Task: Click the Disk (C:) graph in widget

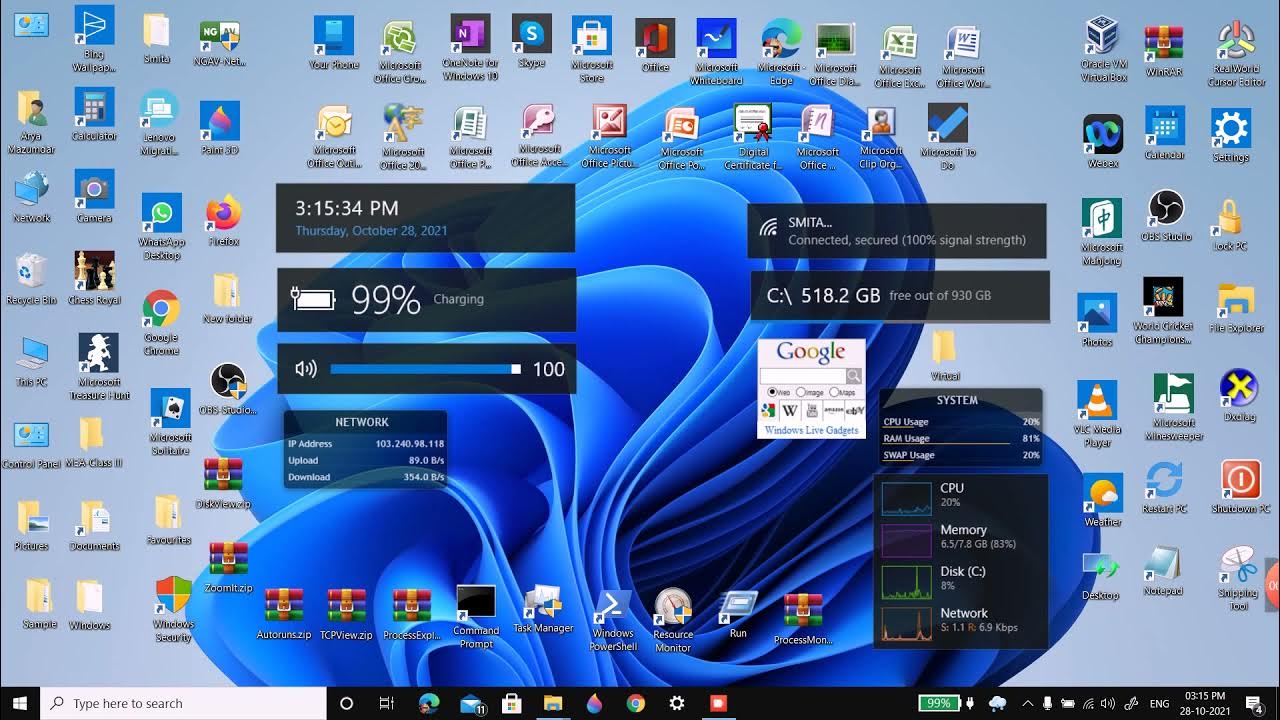Action: pyautogui.click(x=906, y=581)
